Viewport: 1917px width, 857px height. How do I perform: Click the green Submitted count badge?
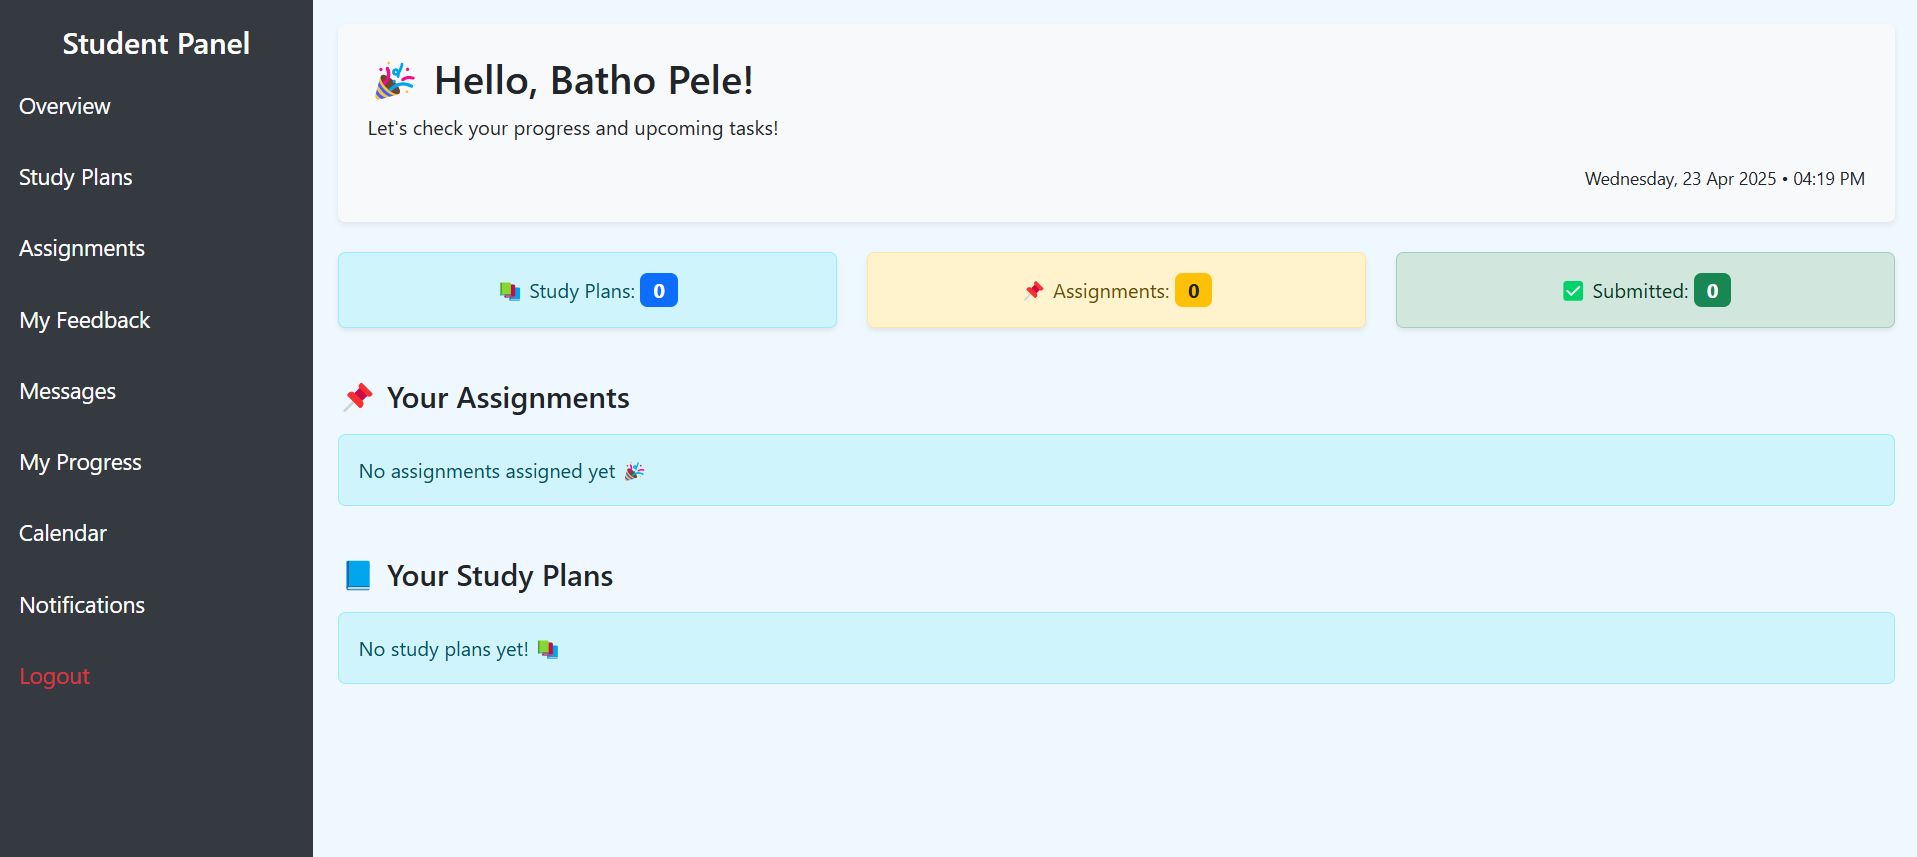pos(1712,291)
